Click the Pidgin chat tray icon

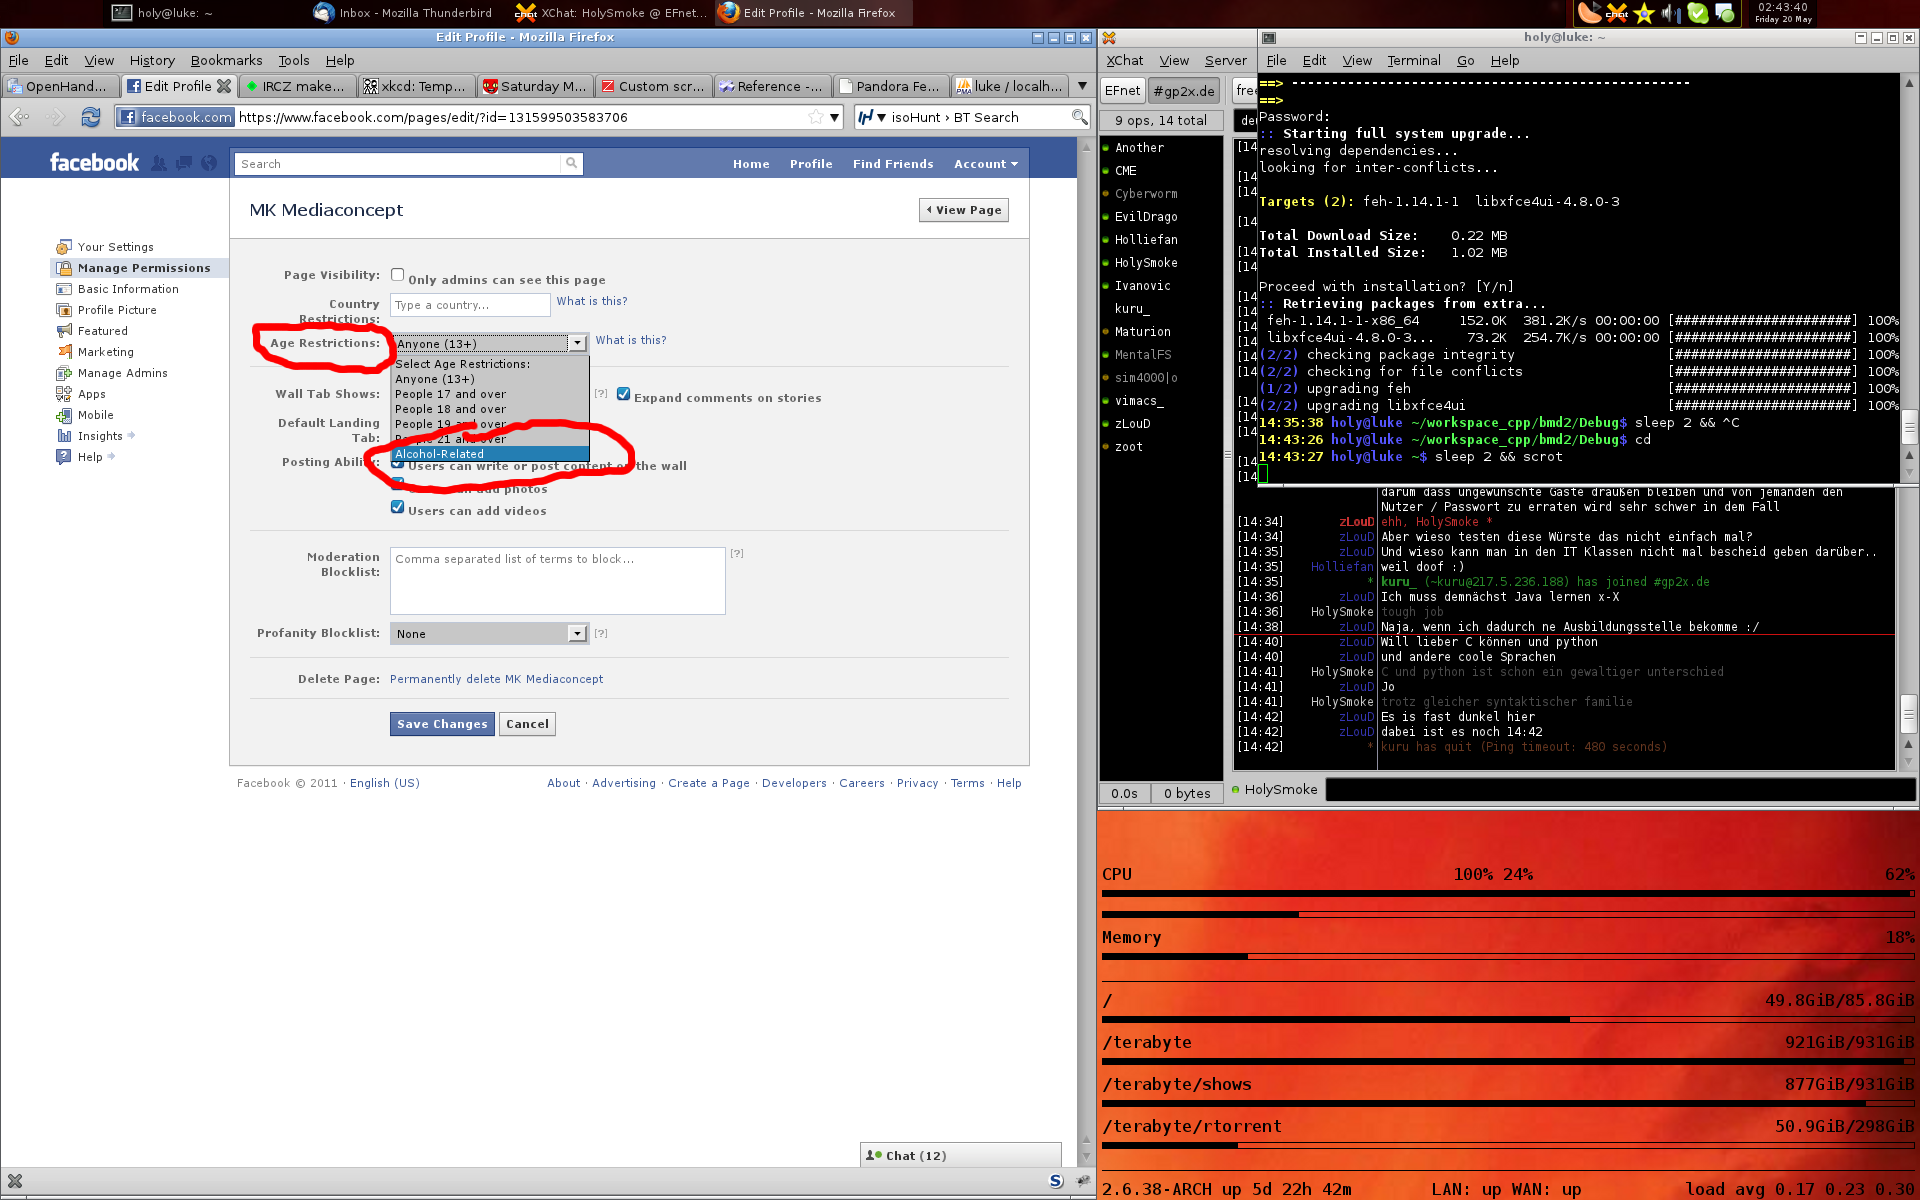(x=1725, y=13)
